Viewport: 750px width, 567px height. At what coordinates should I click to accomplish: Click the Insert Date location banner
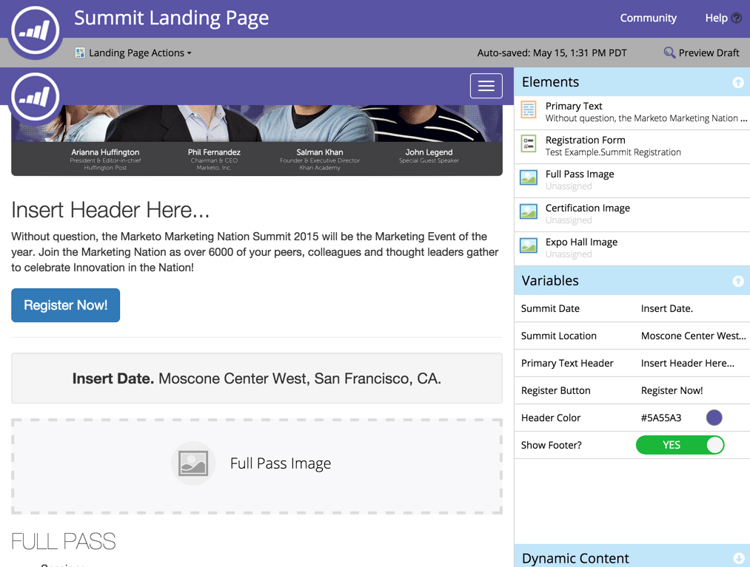(x=257, y=378)
